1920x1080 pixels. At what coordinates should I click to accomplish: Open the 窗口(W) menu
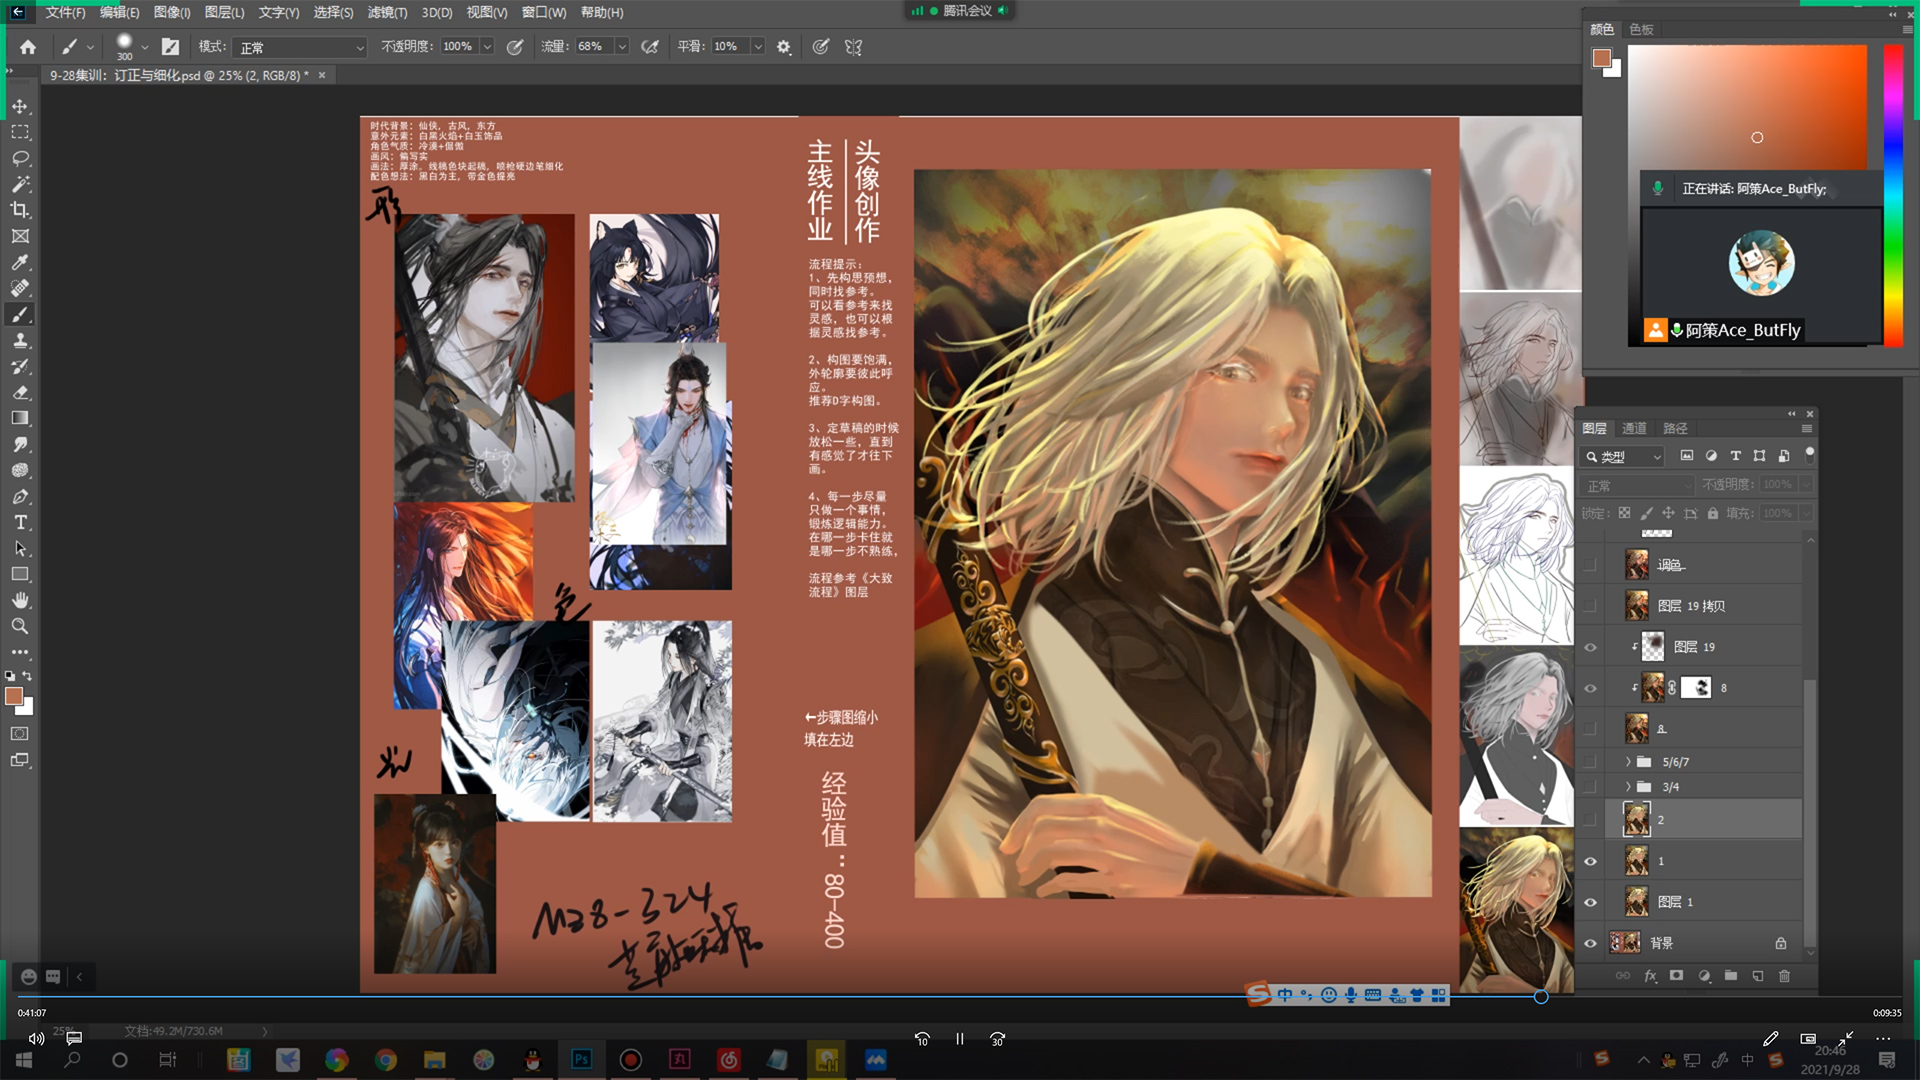click(544, 12)
